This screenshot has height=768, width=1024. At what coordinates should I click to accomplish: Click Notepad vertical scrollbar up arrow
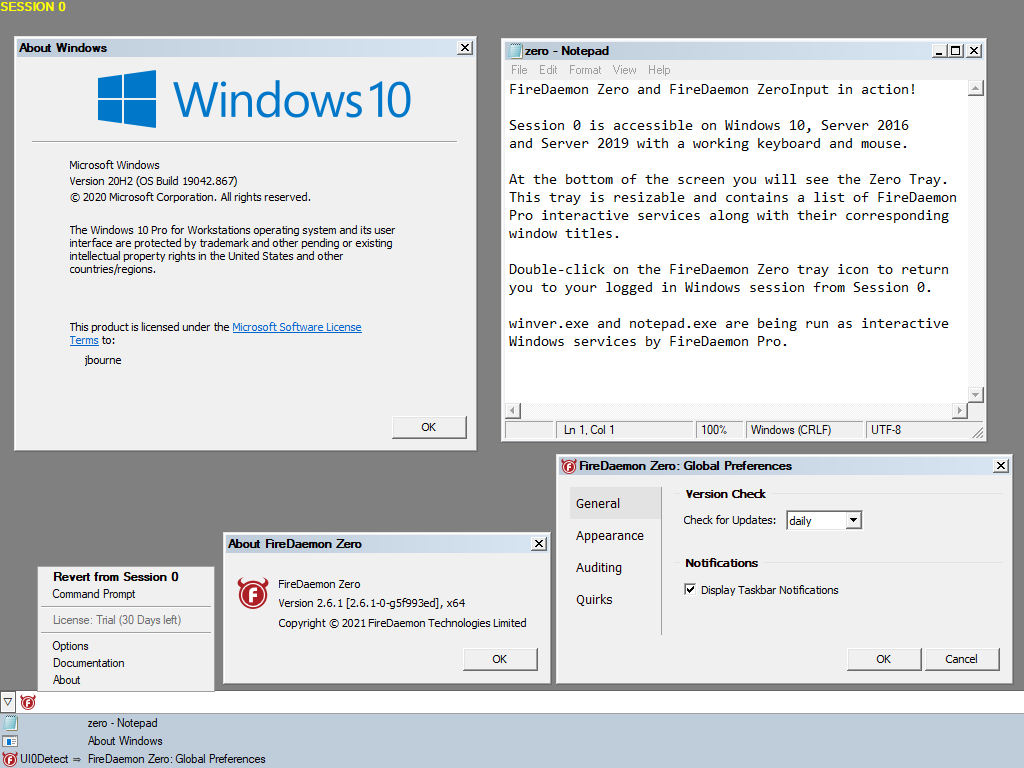coord(976,88)
